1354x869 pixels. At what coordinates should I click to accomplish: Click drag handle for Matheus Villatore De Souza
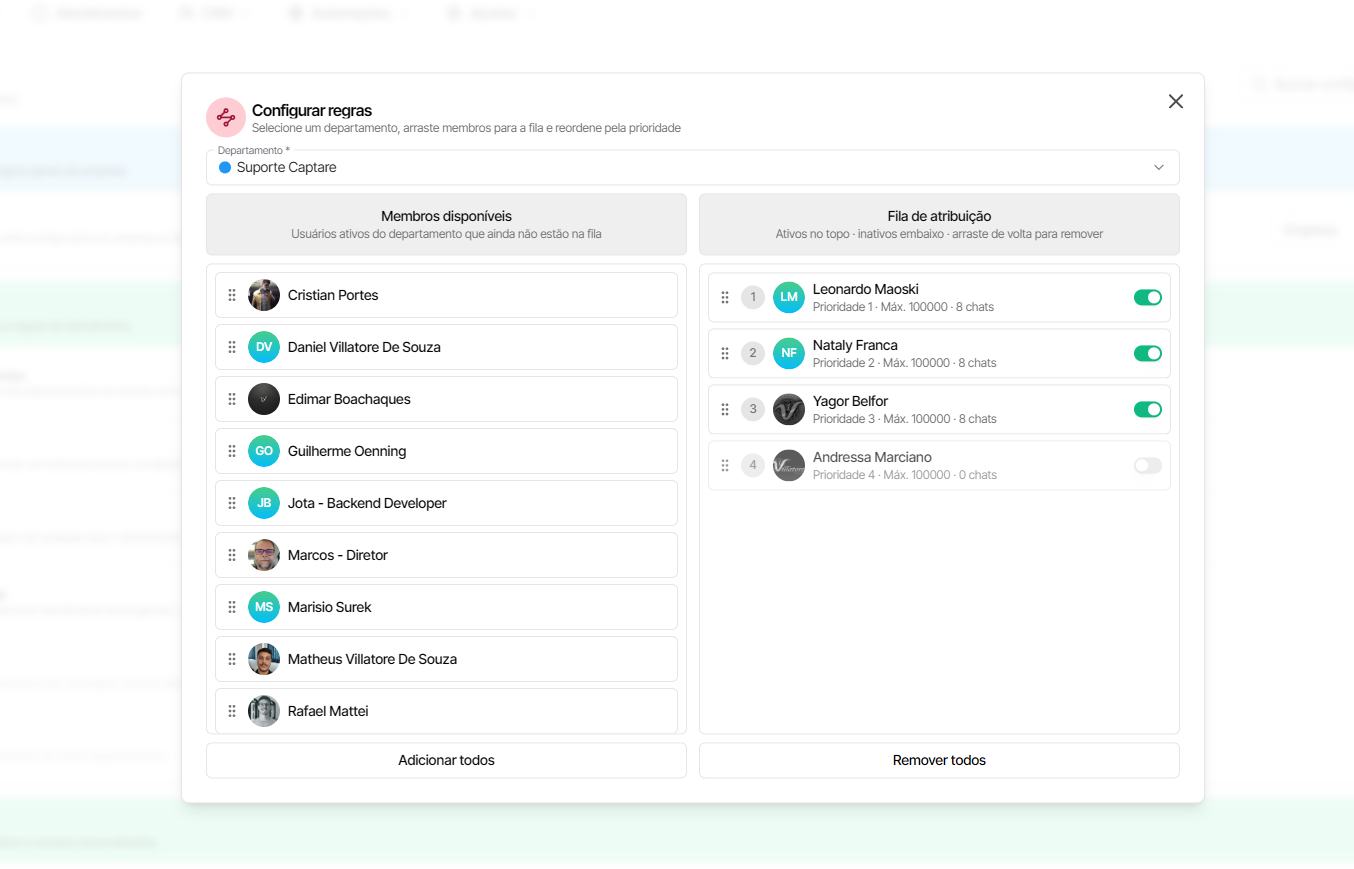tap(232, 659)
